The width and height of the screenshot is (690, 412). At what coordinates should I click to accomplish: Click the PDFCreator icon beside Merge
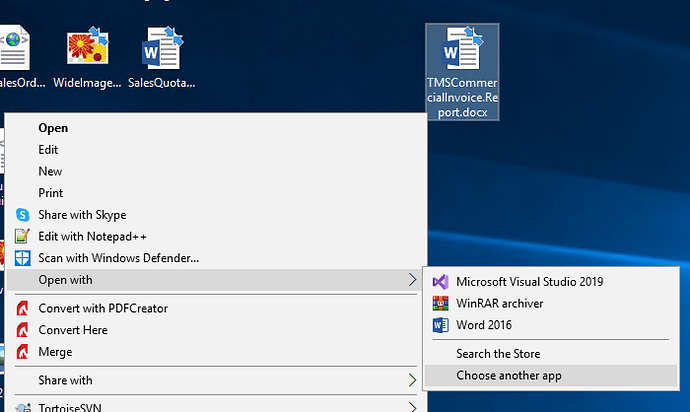(x=23, y=352)
